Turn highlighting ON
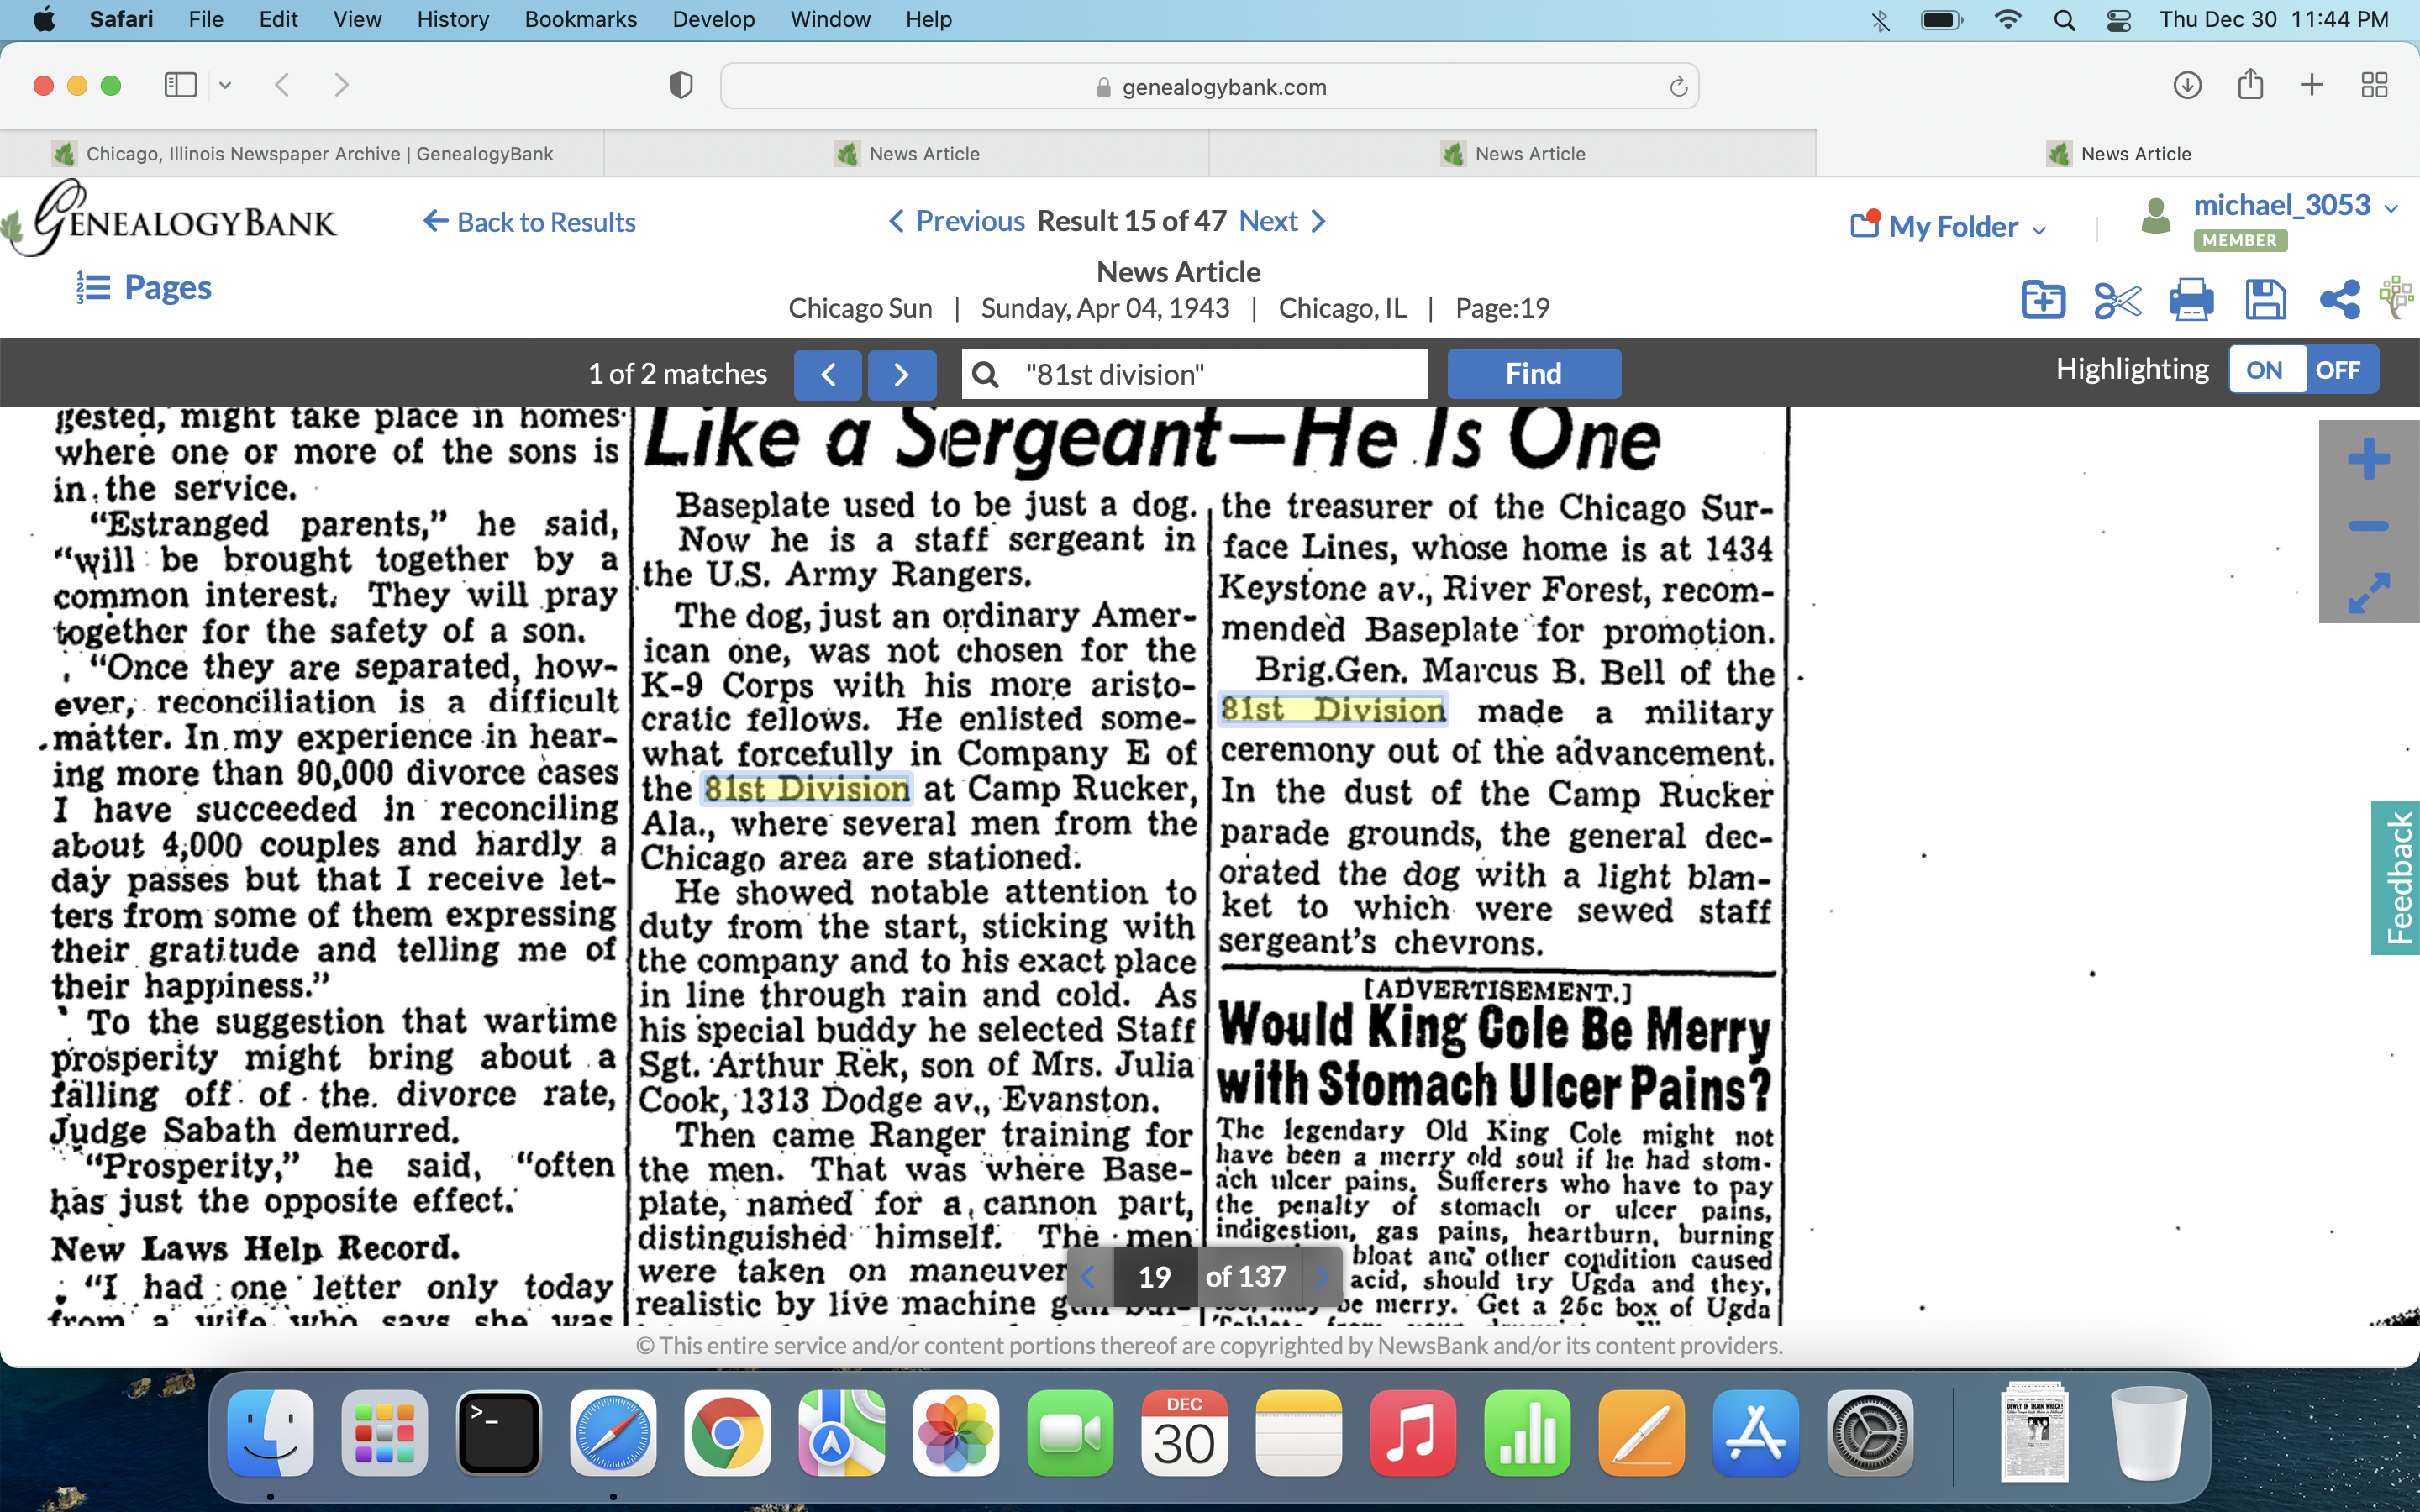Viewport: 2420px width, 1512px height. click(x=2264, y=371)
